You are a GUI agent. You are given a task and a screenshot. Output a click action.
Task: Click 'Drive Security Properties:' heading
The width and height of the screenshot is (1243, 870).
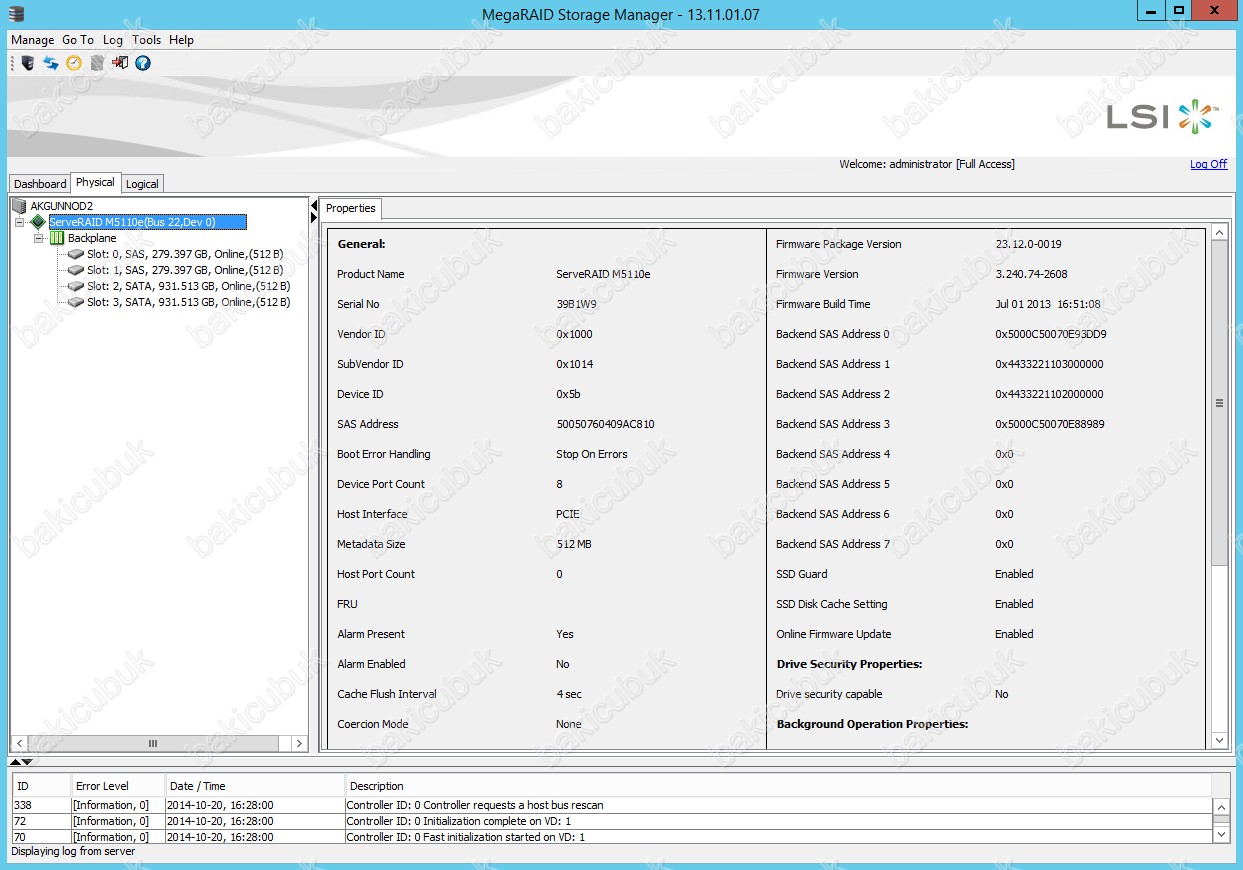pos(849,664)
